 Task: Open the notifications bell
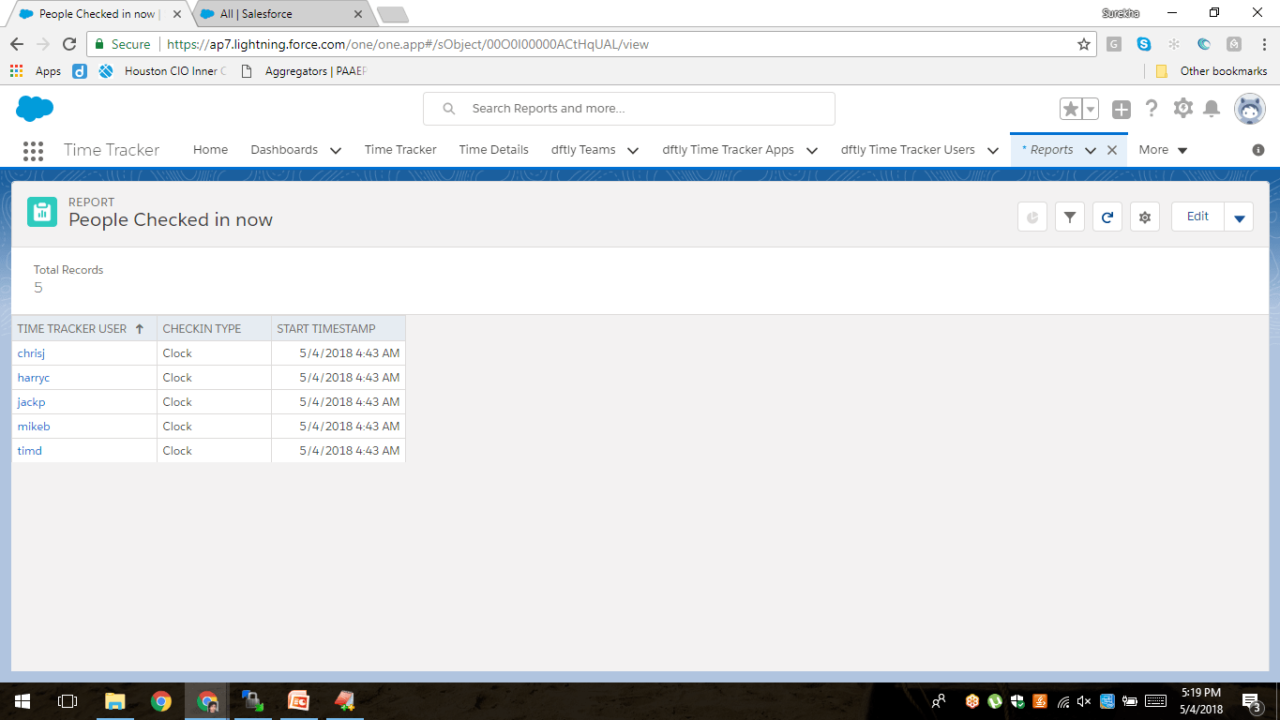1211,109
